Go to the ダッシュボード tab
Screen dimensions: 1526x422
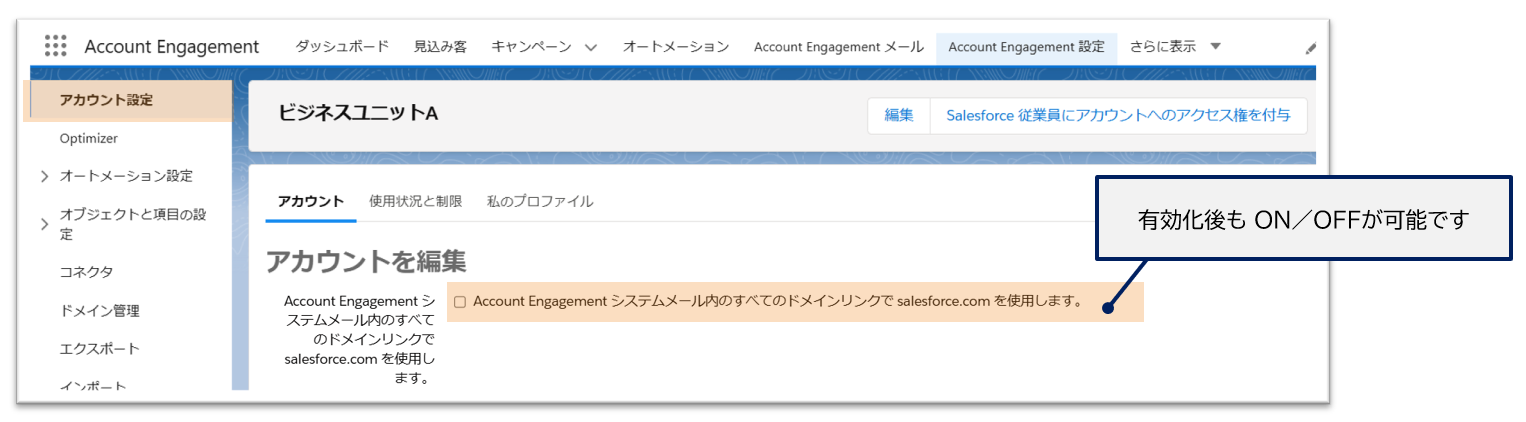[x=343, y=46]
